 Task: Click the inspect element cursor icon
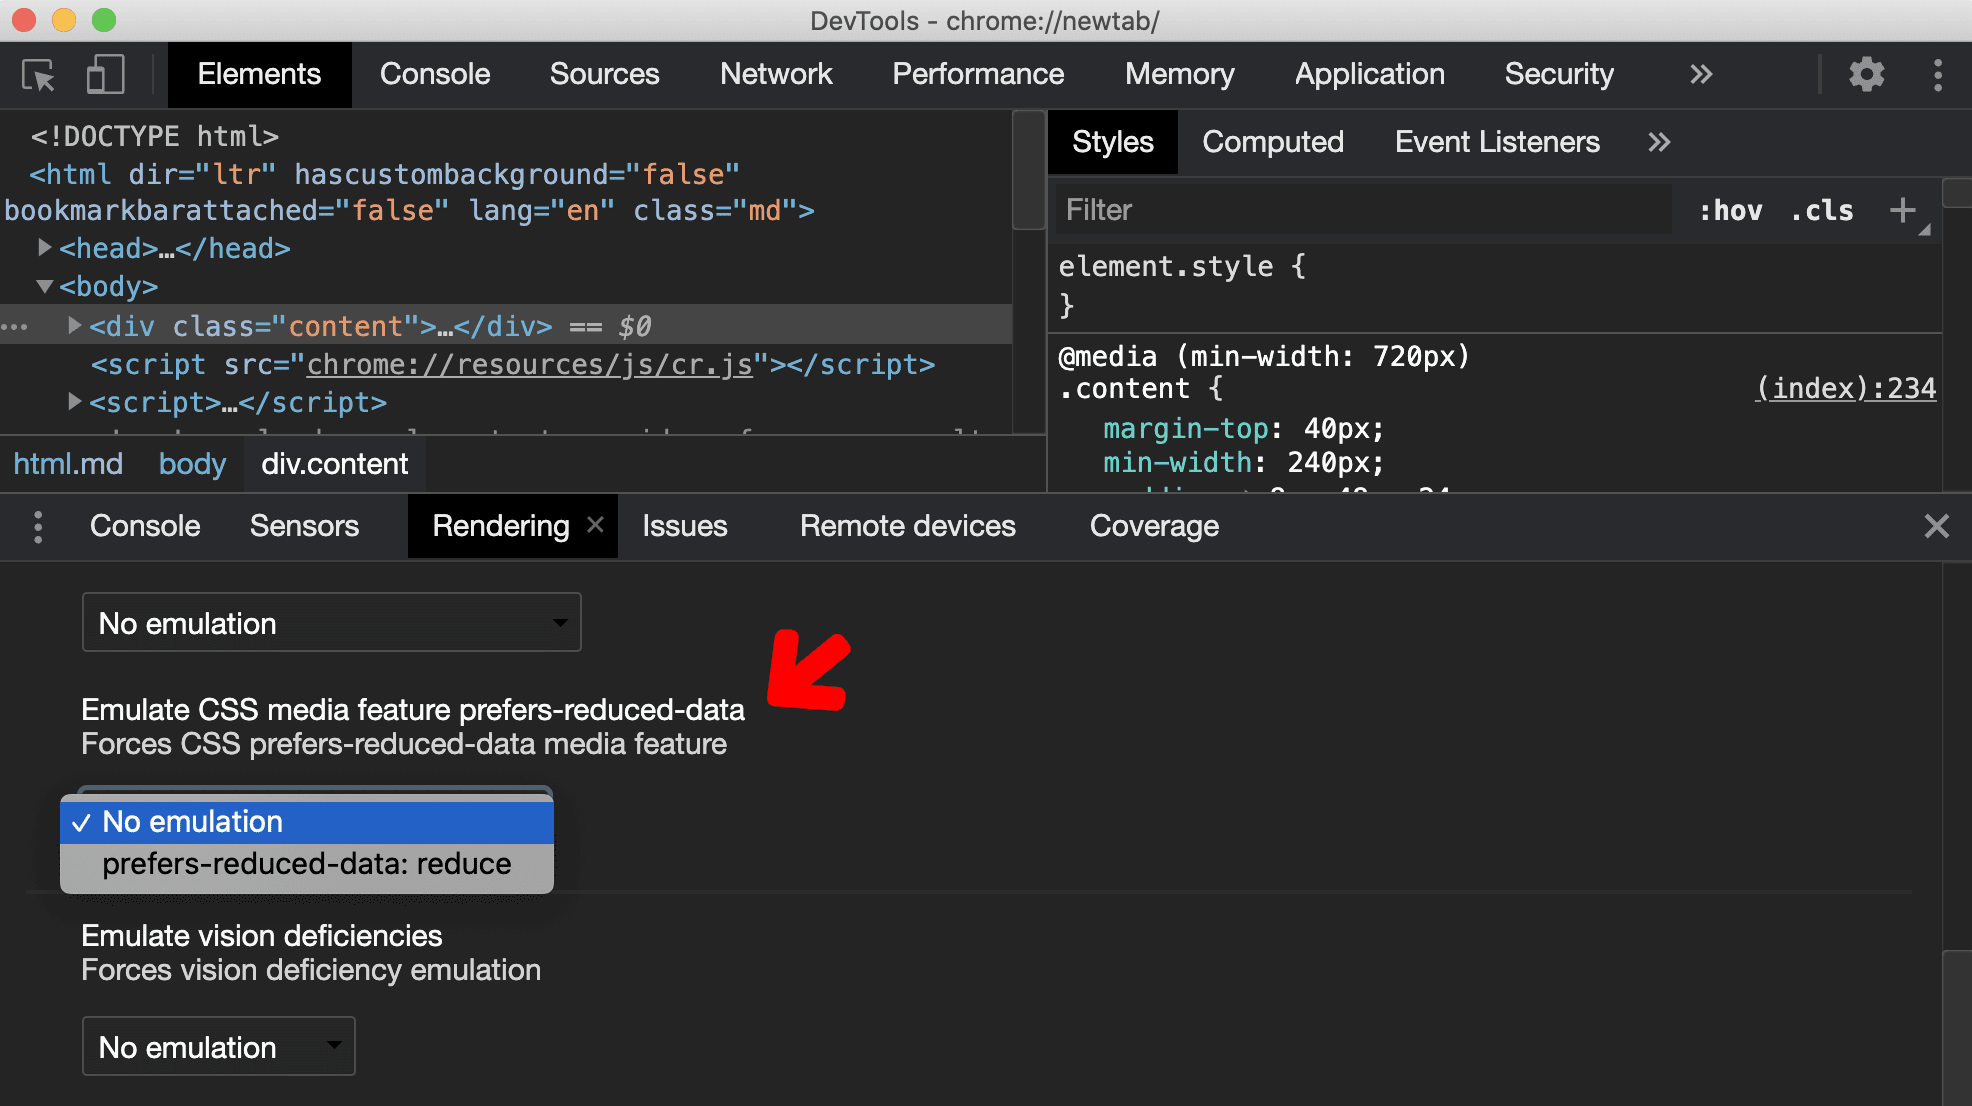39,74
